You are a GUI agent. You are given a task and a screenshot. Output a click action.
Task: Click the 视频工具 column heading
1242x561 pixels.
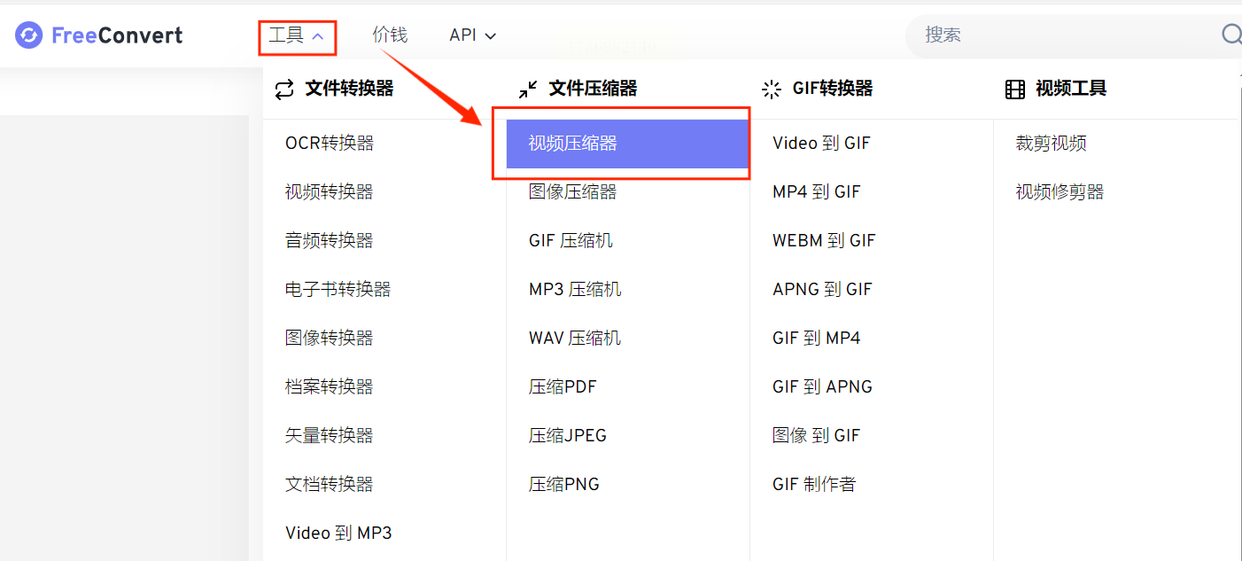(1071, 89)
